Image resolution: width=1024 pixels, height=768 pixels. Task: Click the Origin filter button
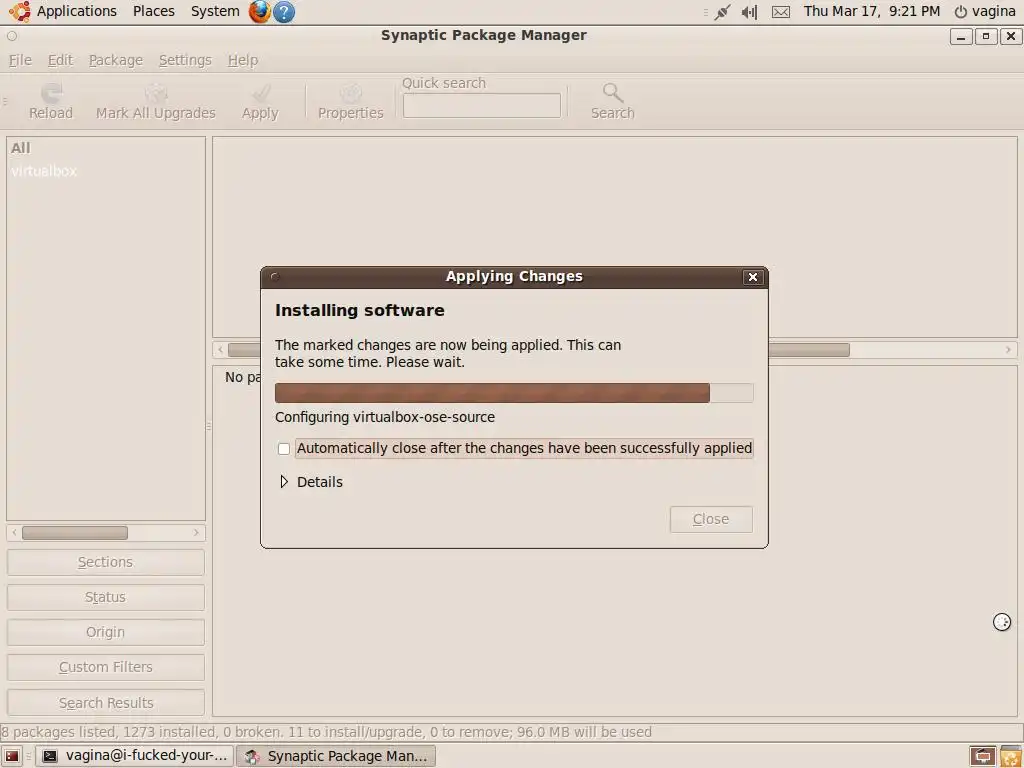(x=105, y=632)
